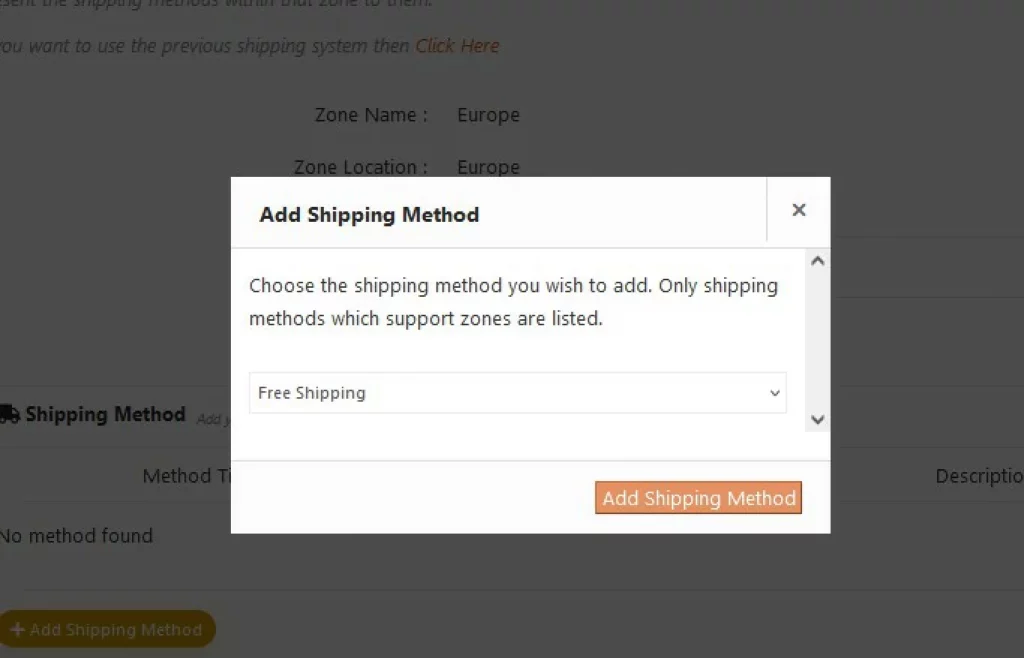
Task: Click the Europe value next to Zone Location
Action: click(x=488, y=167)
